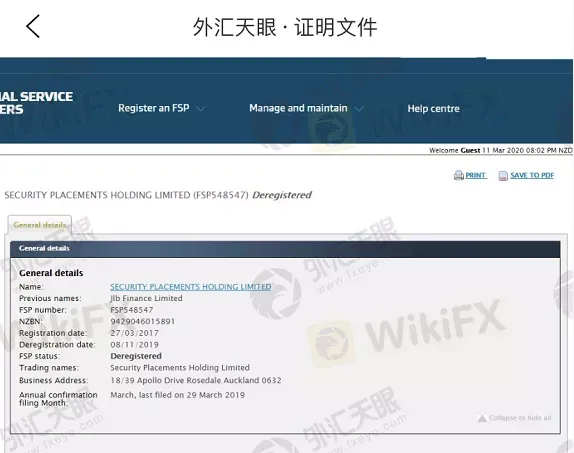
Task: Click the SAVE TO PDF link
Action: click(532, 175)
